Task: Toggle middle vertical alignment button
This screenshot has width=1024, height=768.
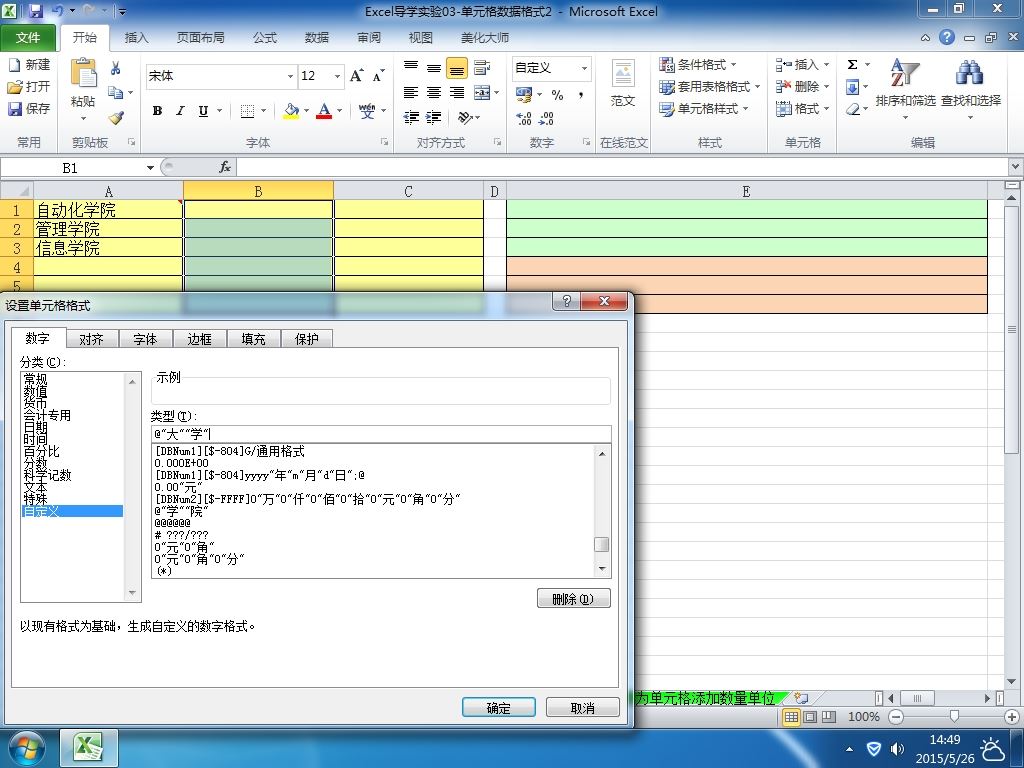Action: tap(434, 67)
